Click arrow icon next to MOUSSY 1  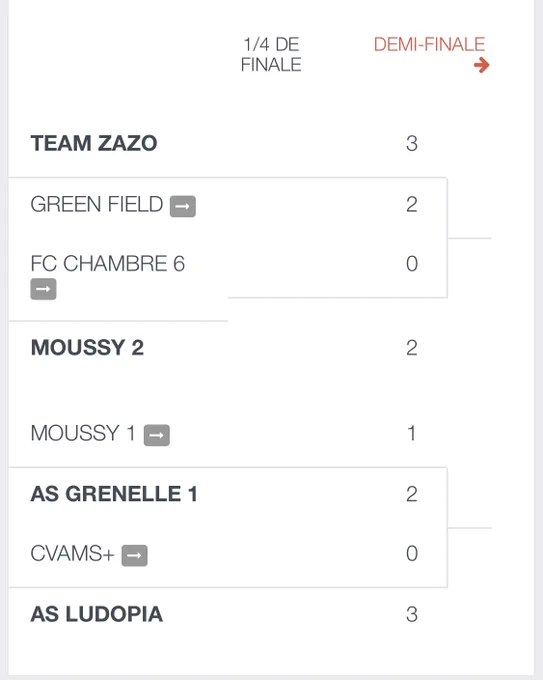click(x=157, y=435)
